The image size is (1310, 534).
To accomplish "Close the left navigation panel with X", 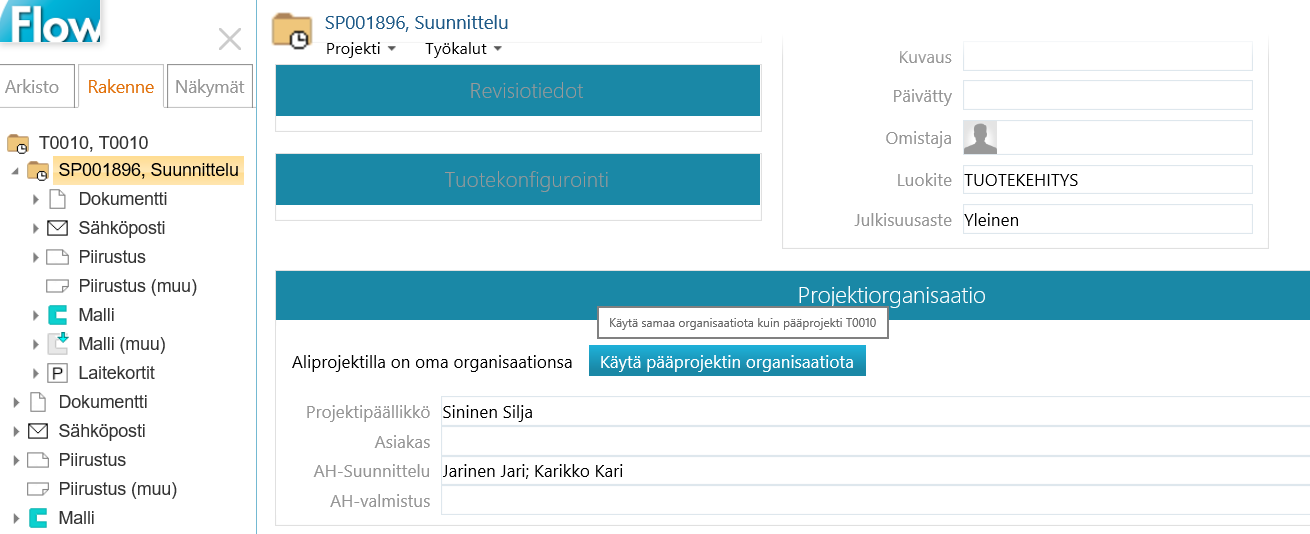I will point(230,40).
